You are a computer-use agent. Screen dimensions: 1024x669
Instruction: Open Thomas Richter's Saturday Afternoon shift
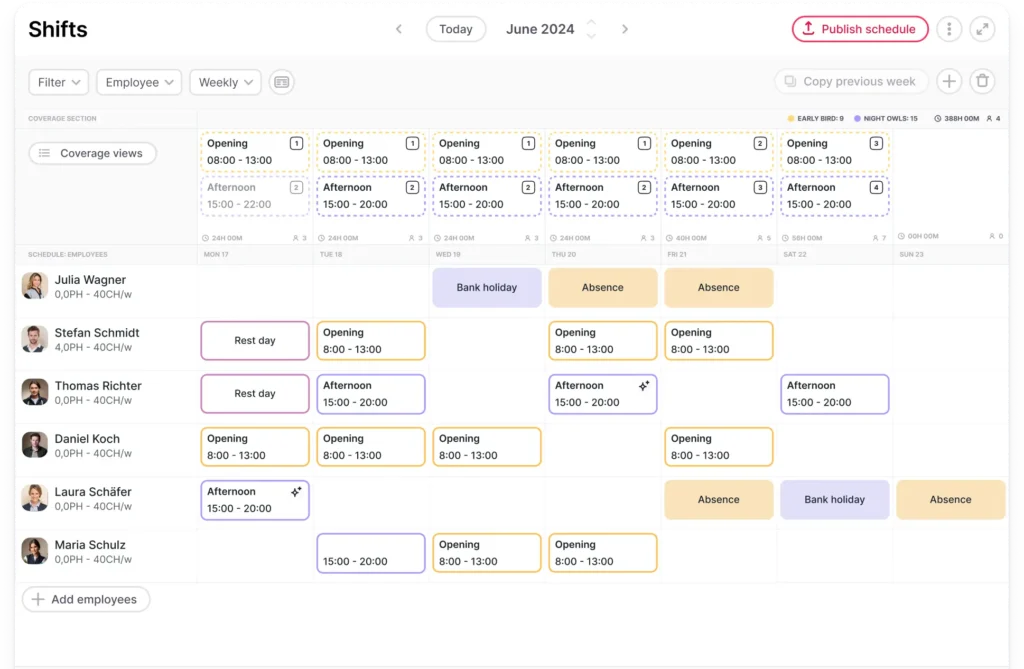pos(835,393)
